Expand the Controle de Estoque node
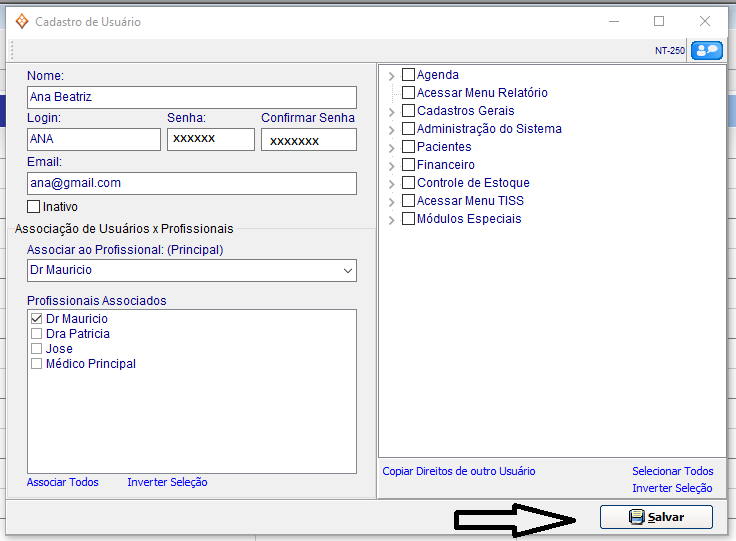736x541 pixels. [391, 183]
